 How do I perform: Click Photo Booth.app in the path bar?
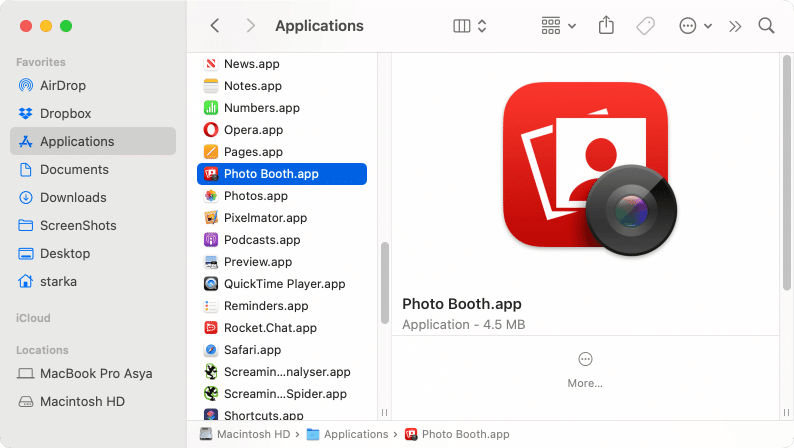coord(457,434)
